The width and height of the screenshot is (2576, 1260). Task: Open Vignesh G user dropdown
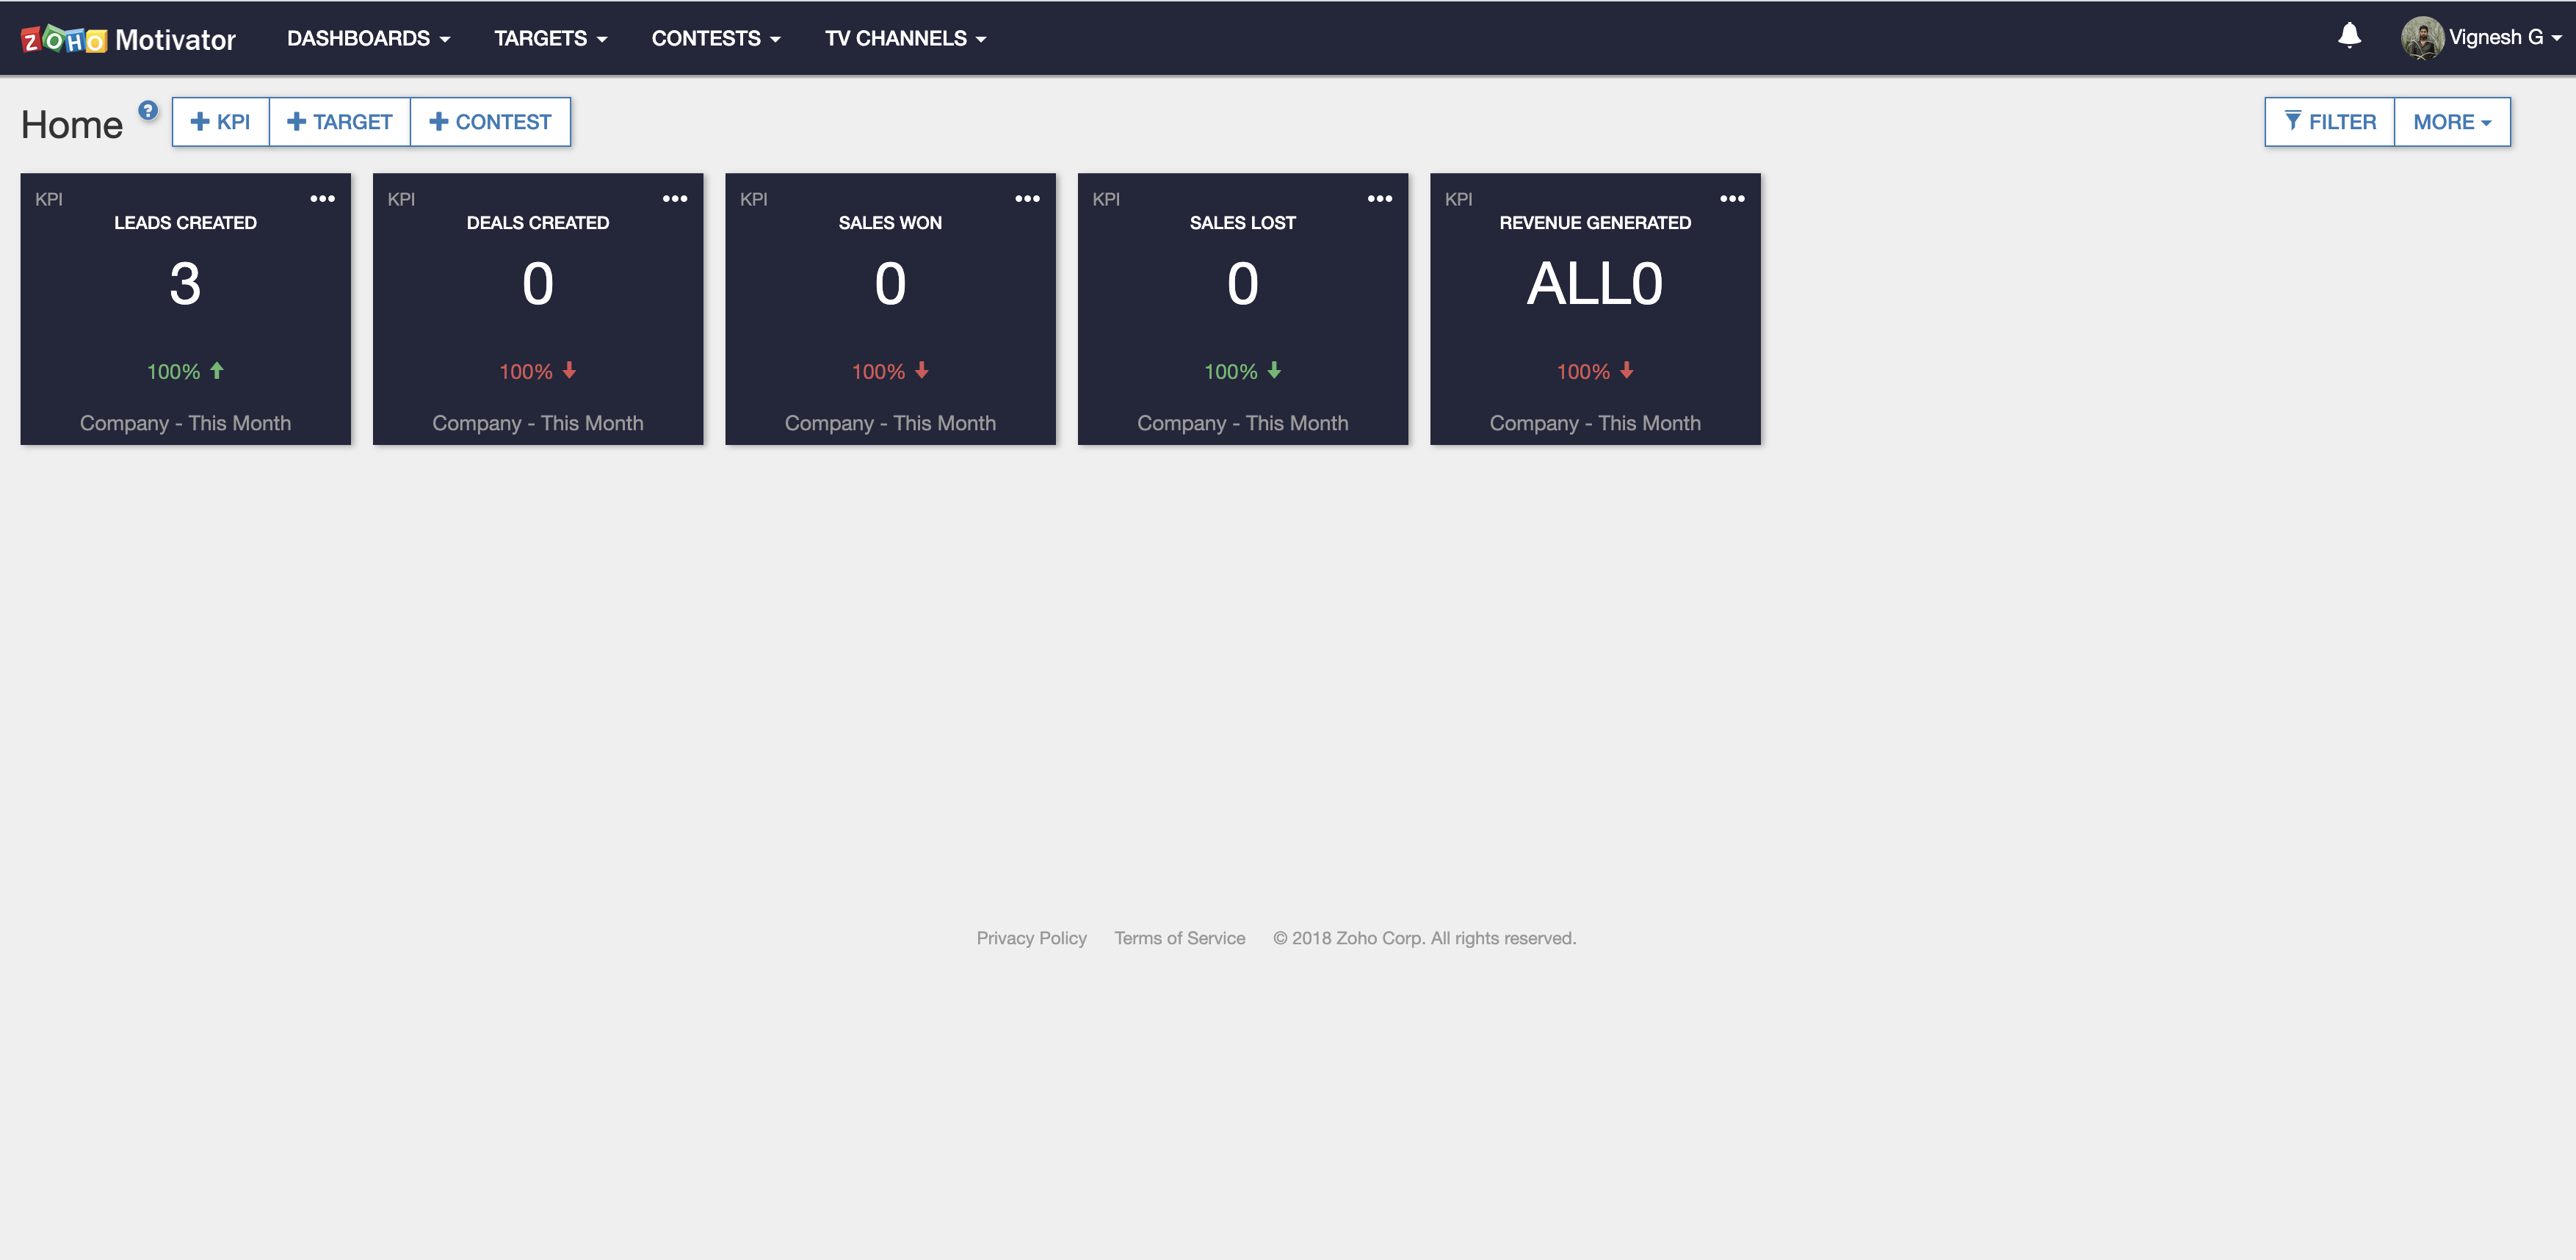click(x=2505, y=37)
